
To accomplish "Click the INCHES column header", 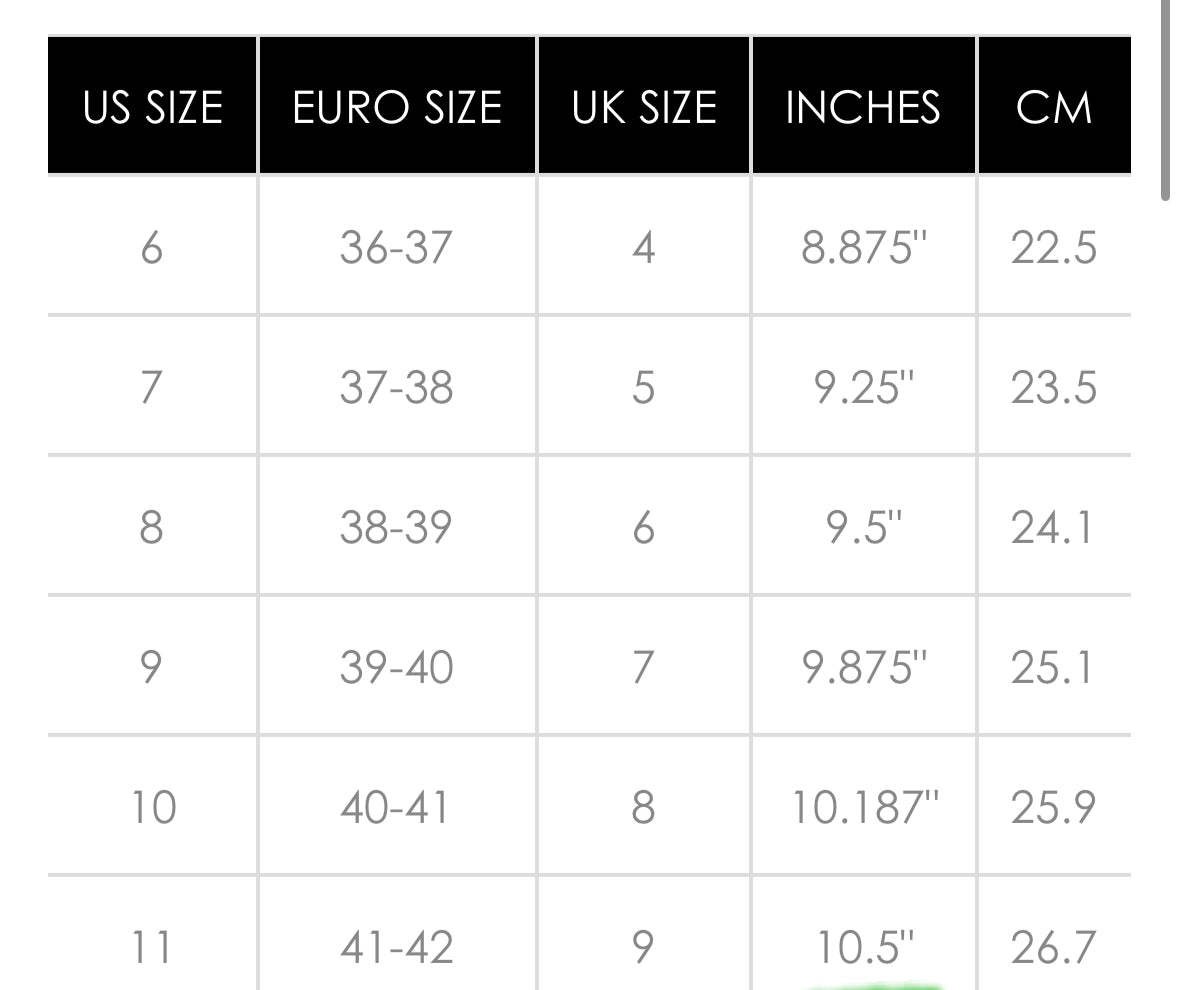I will point(863,107).
